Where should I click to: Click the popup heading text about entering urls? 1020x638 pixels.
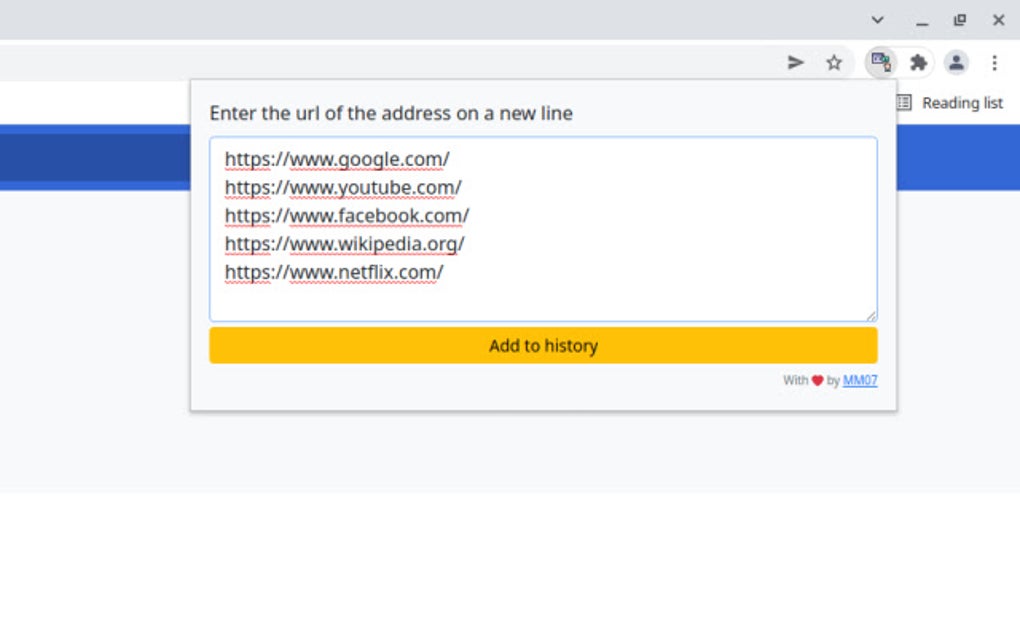click(390, 113)
